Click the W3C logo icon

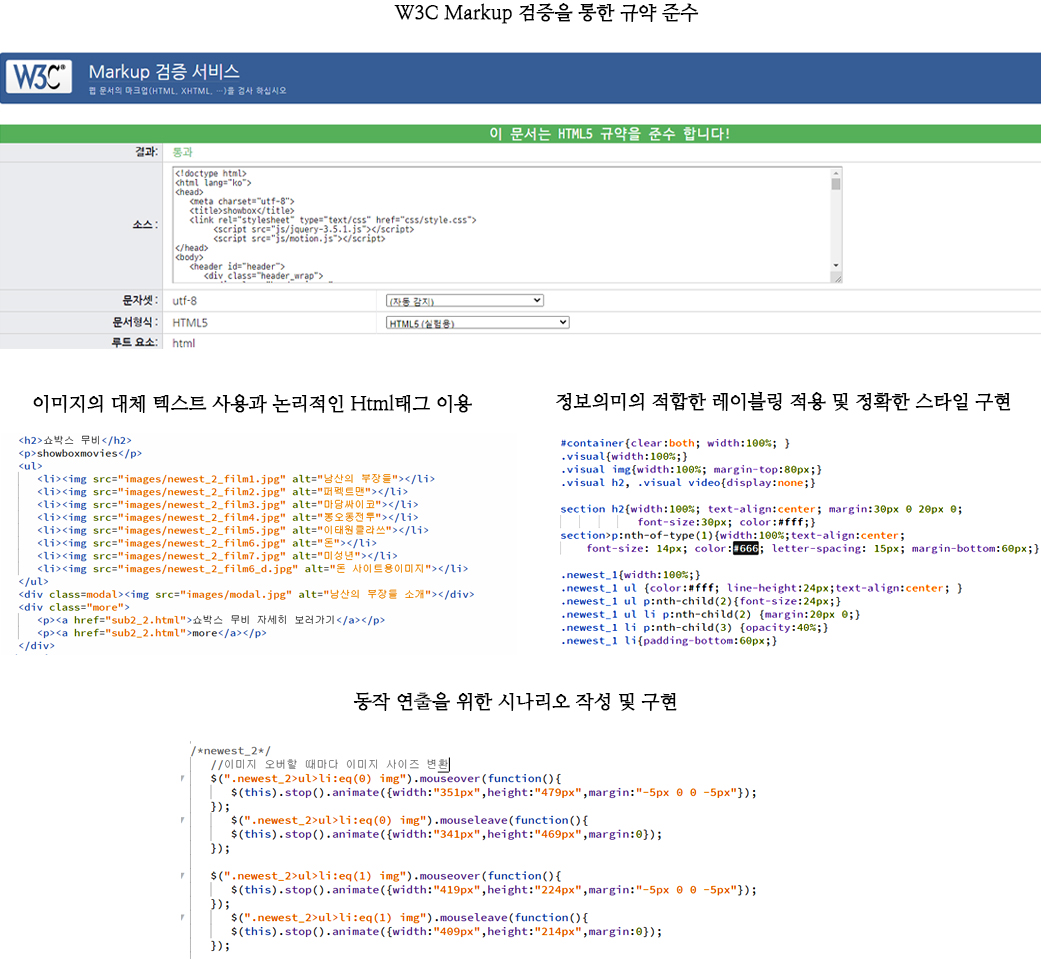point(37,77)
